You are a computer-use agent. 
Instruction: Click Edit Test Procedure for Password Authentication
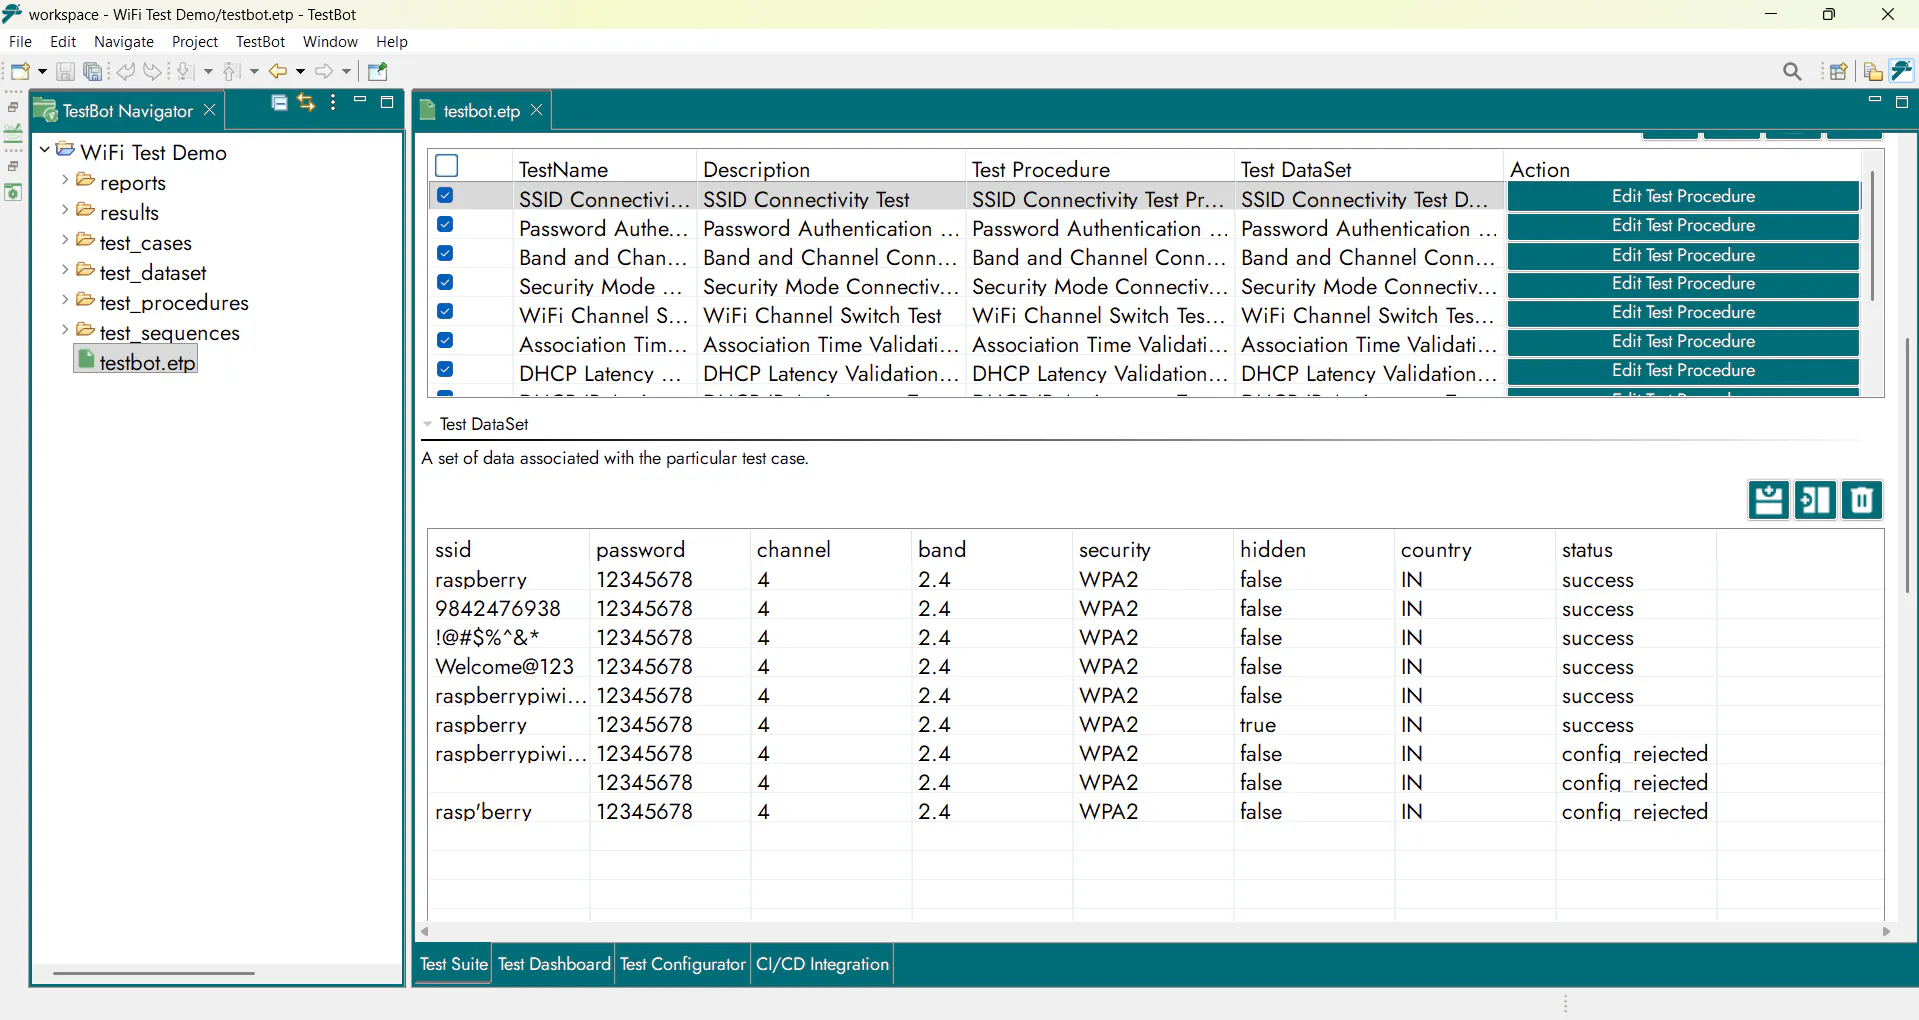point(1683,225)
